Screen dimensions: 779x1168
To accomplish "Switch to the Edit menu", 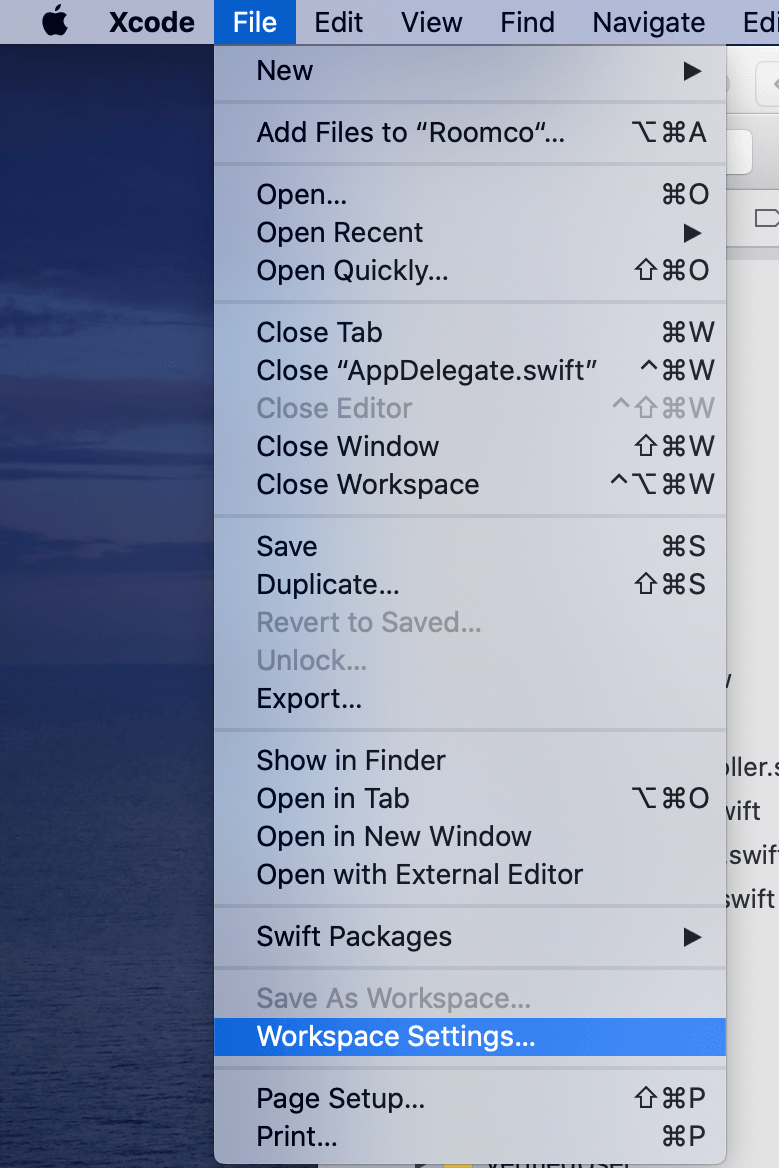I will (x=338, y=22).
